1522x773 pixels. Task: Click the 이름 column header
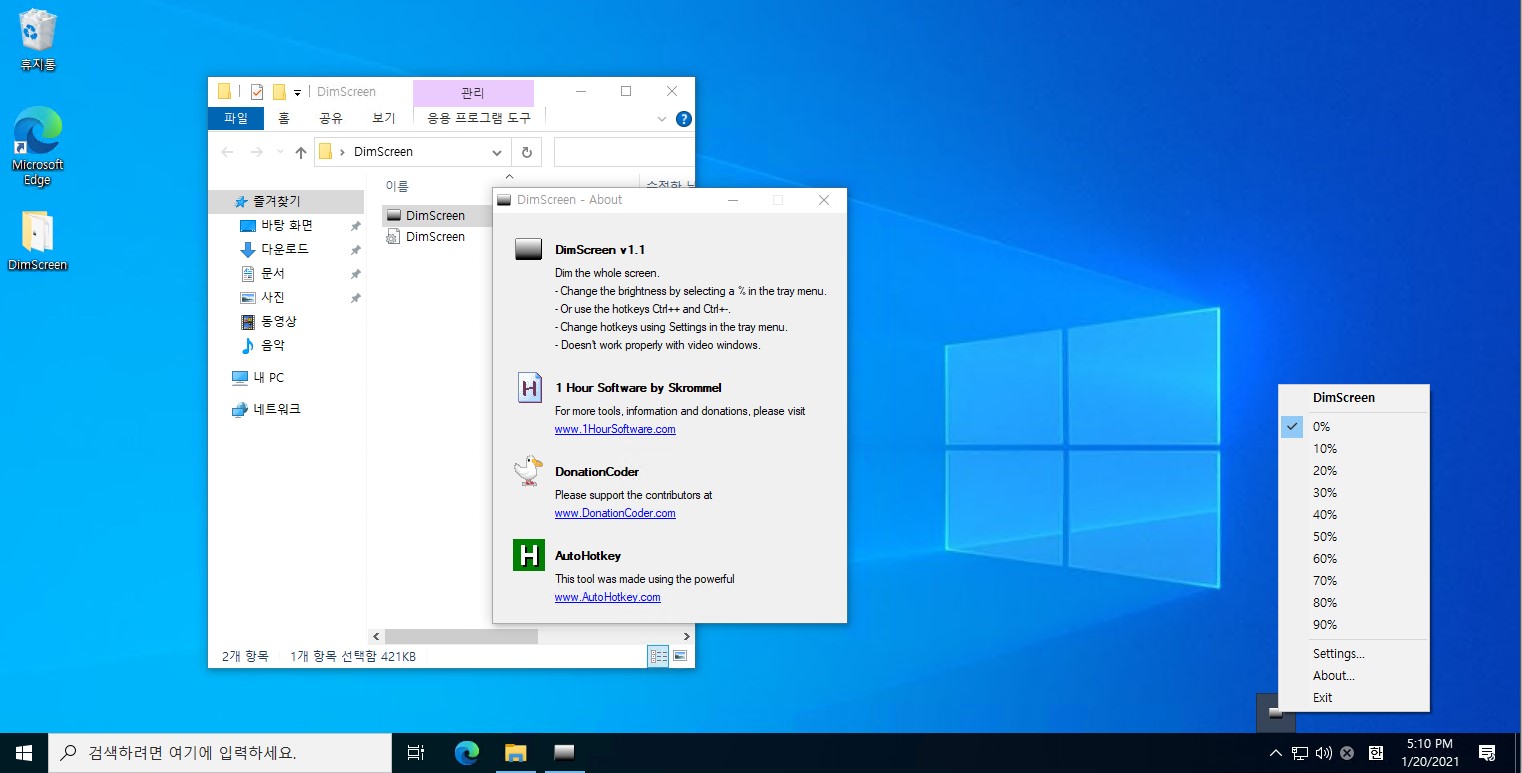[397, 186]
